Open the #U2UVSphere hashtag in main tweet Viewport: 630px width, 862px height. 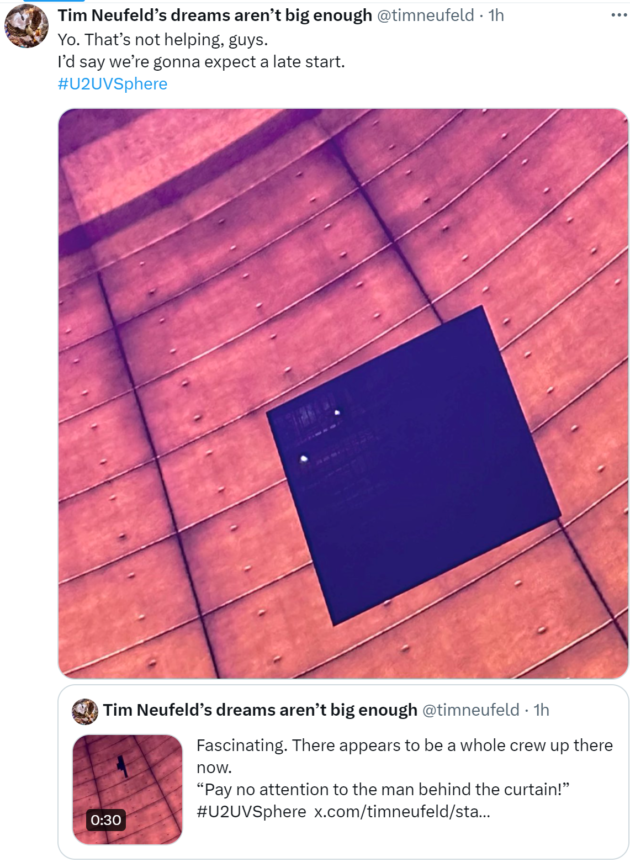[112, 84]
